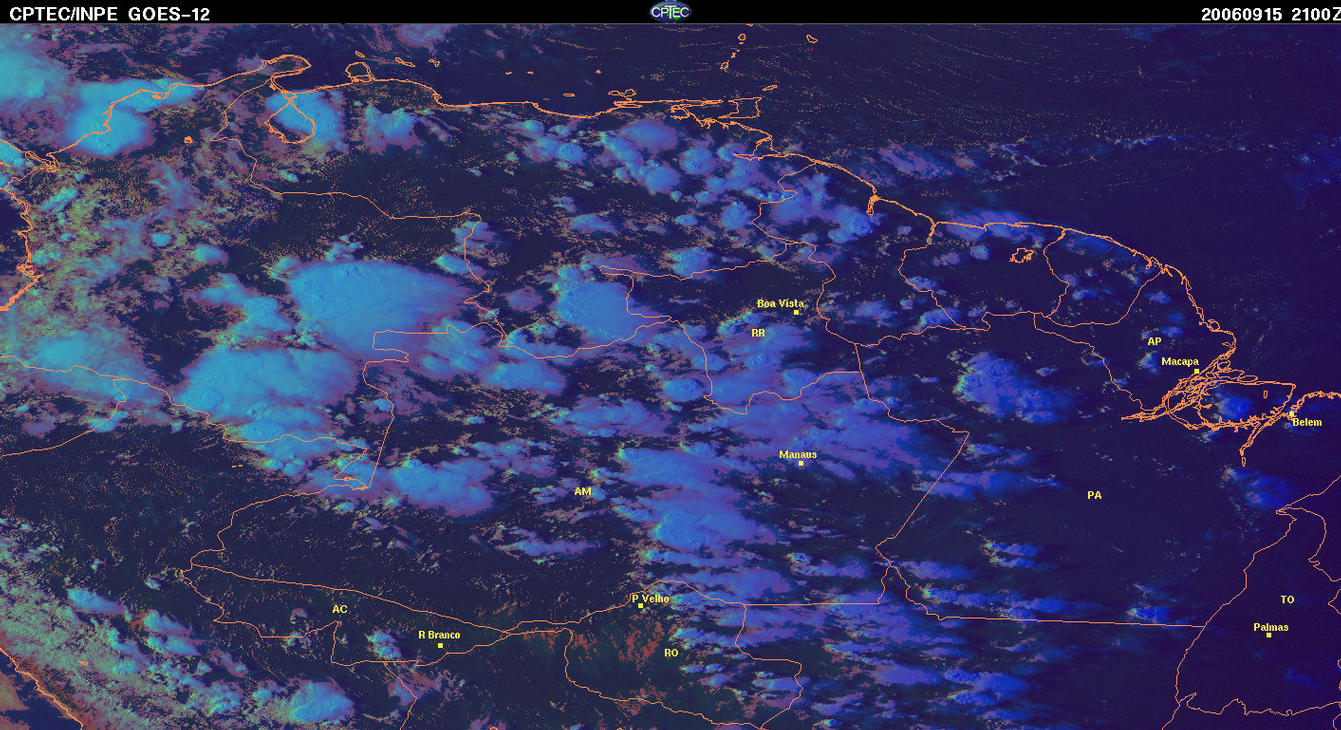Click the yellow marker at Palmas
Viewport: 1341px width, 730px height.
[1268, 635]
